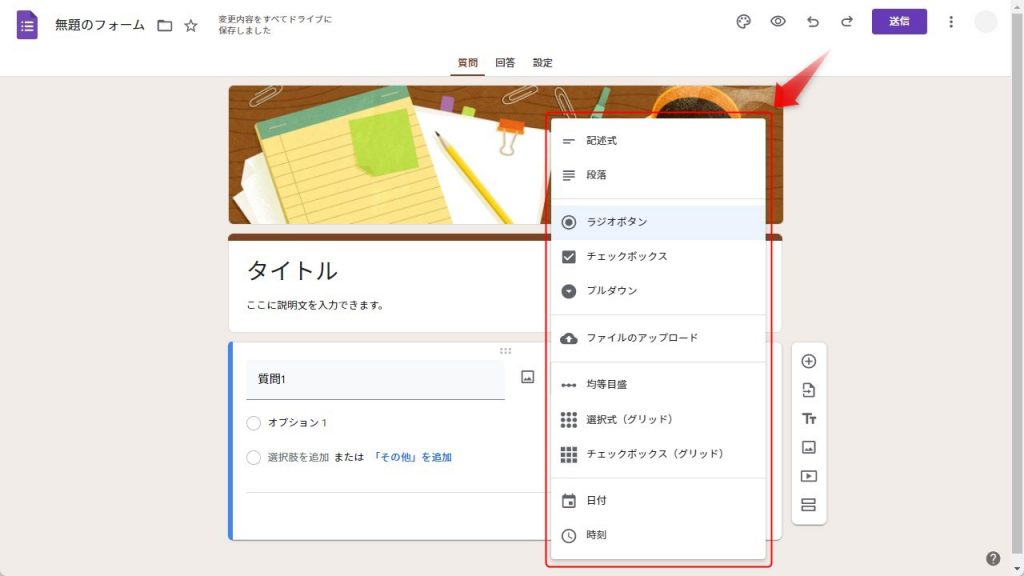Choose チェックボックス（グリッド） type
This screenshot has height=576, width=1024.
point(658,454)
